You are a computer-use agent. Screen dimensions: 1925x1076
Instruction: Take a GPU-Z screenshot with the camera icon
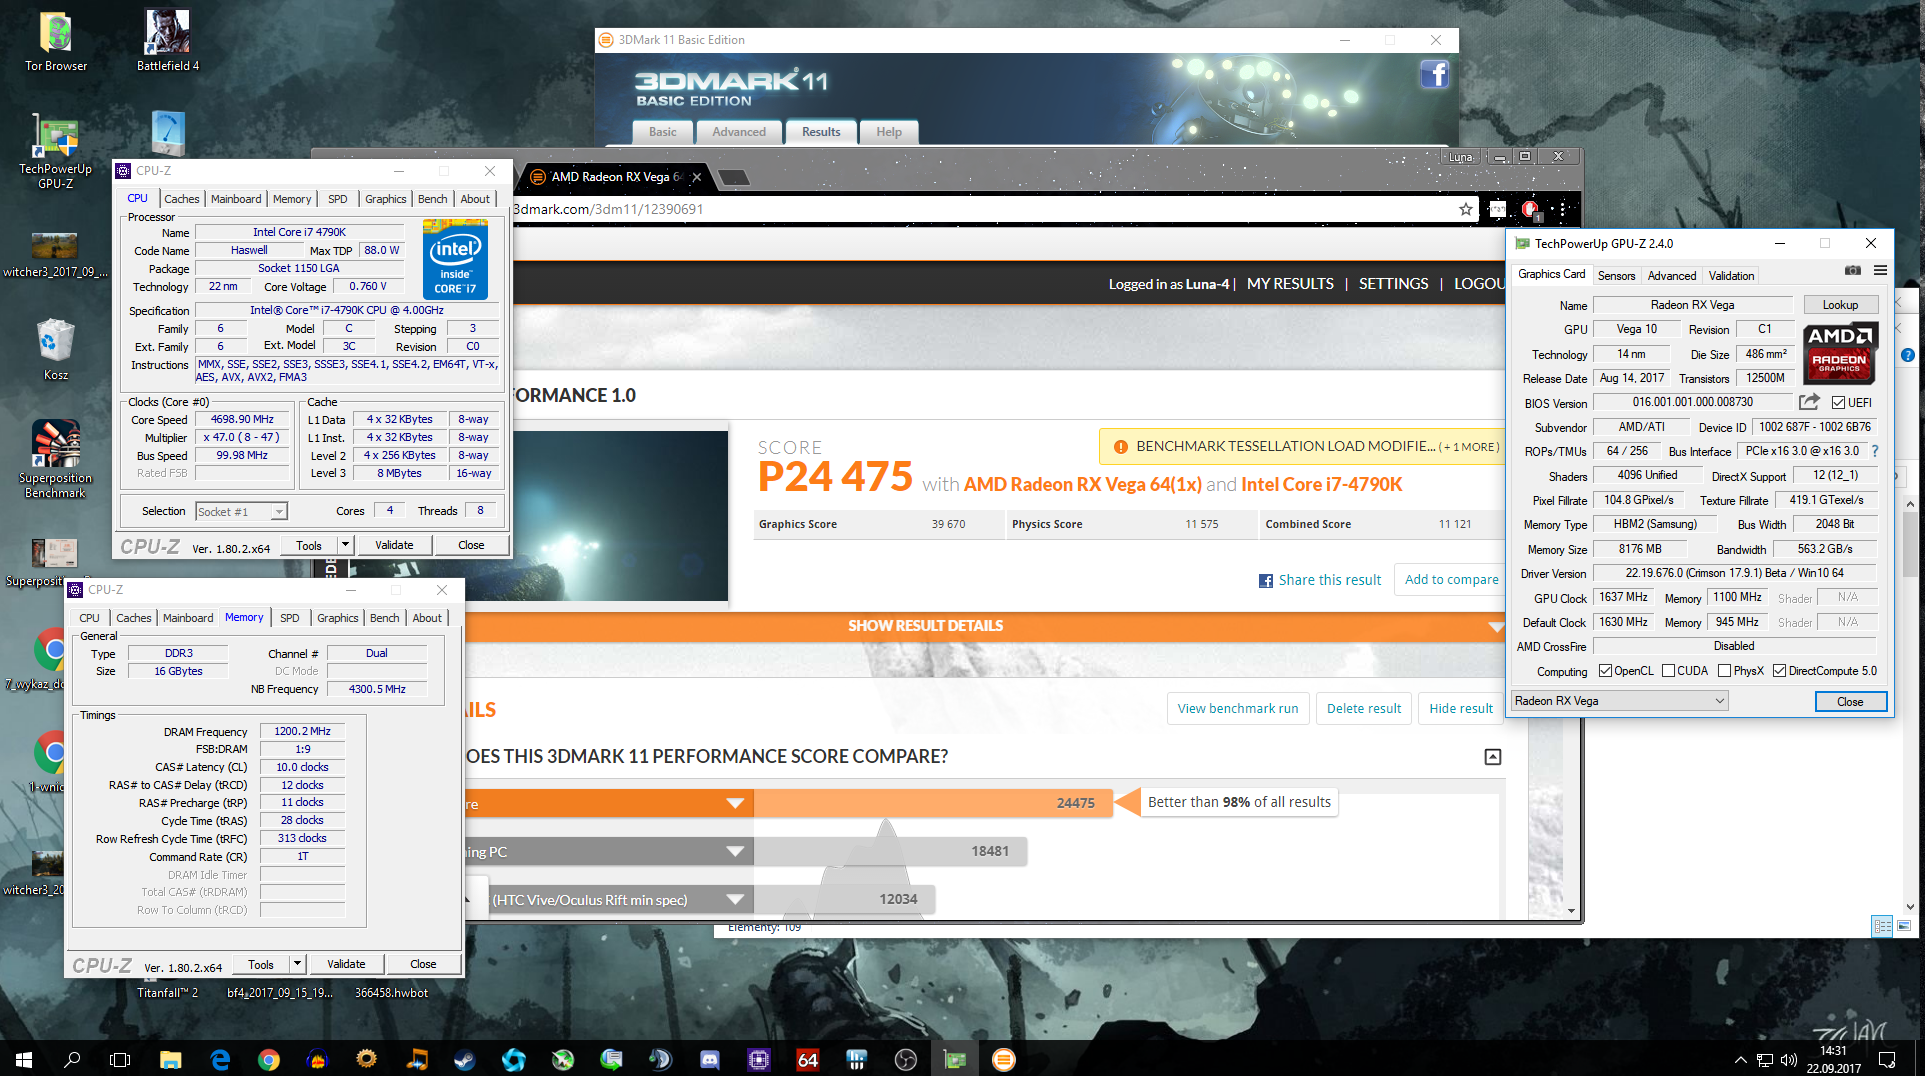(1853, 271)
